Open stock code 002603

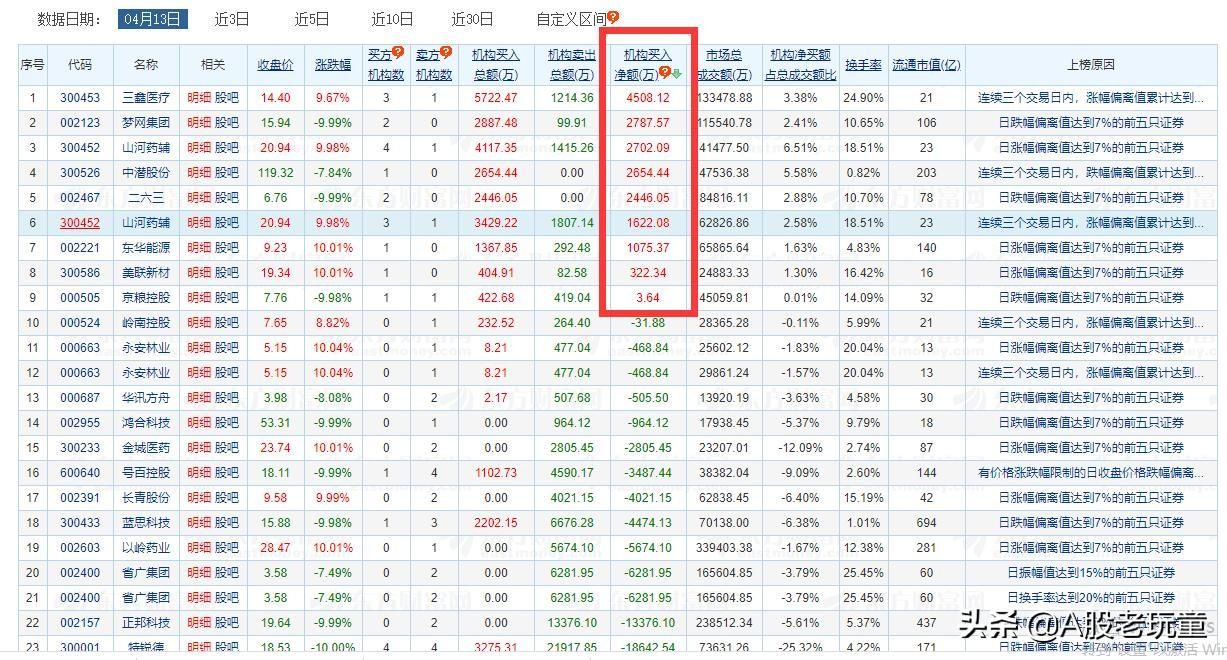point(80,548)
